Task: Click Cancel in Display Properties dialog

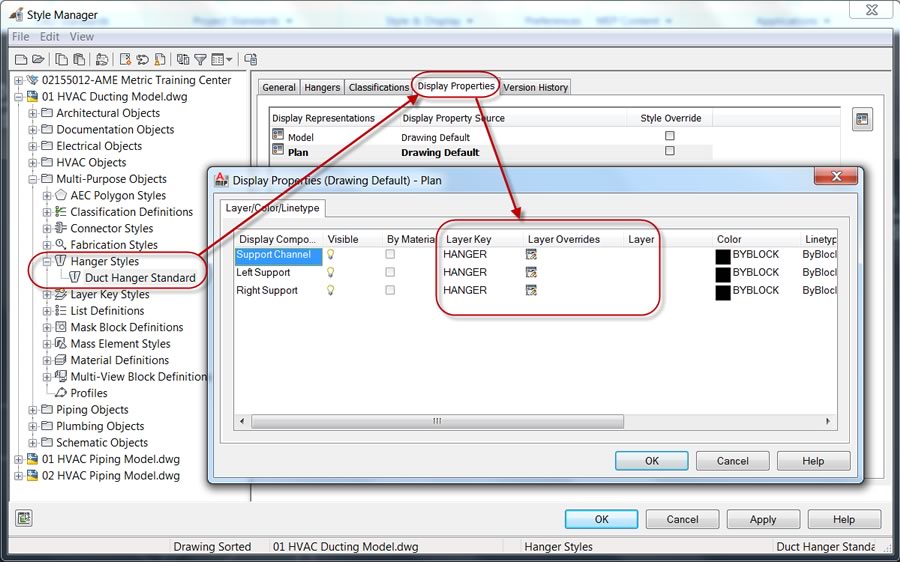Action: [x=732, y=461]
